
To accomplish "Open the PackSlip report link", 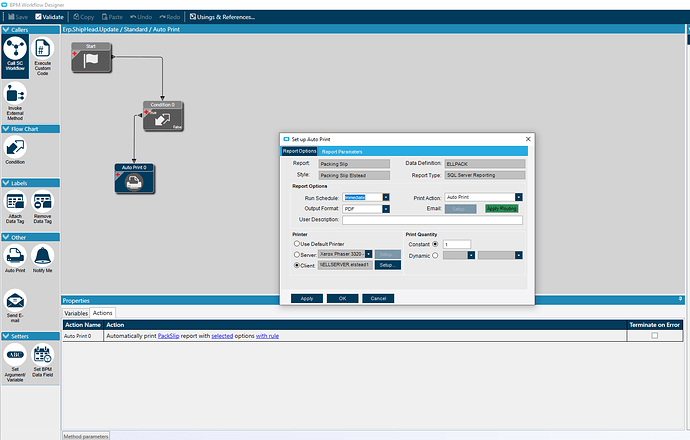I will [169, 336].
